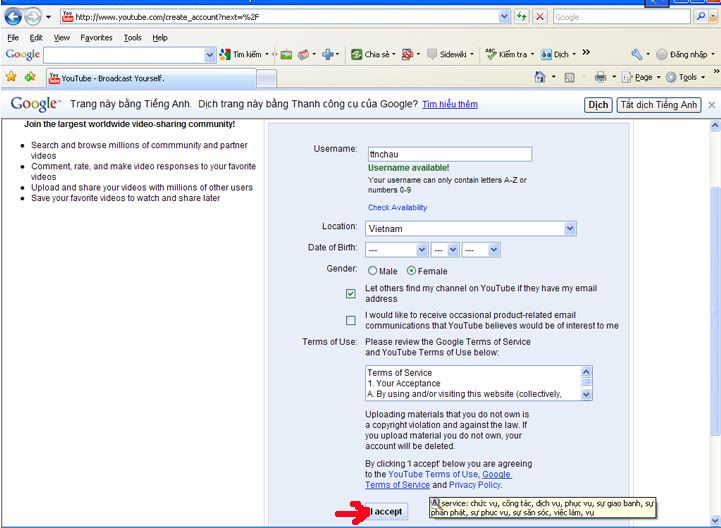Select the Male gender radio button
The height and width of the screenshot is (528, 721).
click(x=372, y=271)
